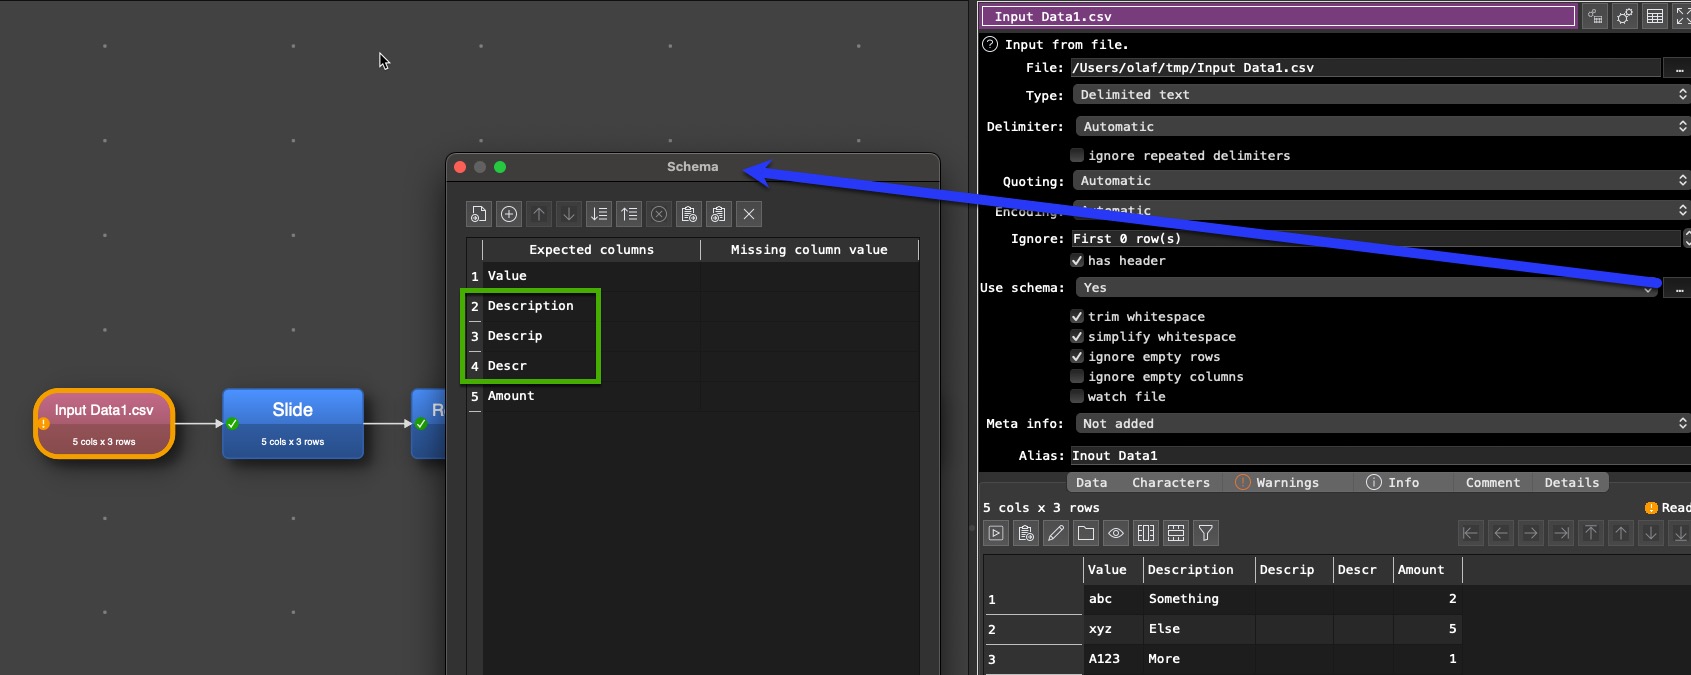Uncheck the has header checkbox
Viewport: 1691px width, 675px height.
[1077, 260]
